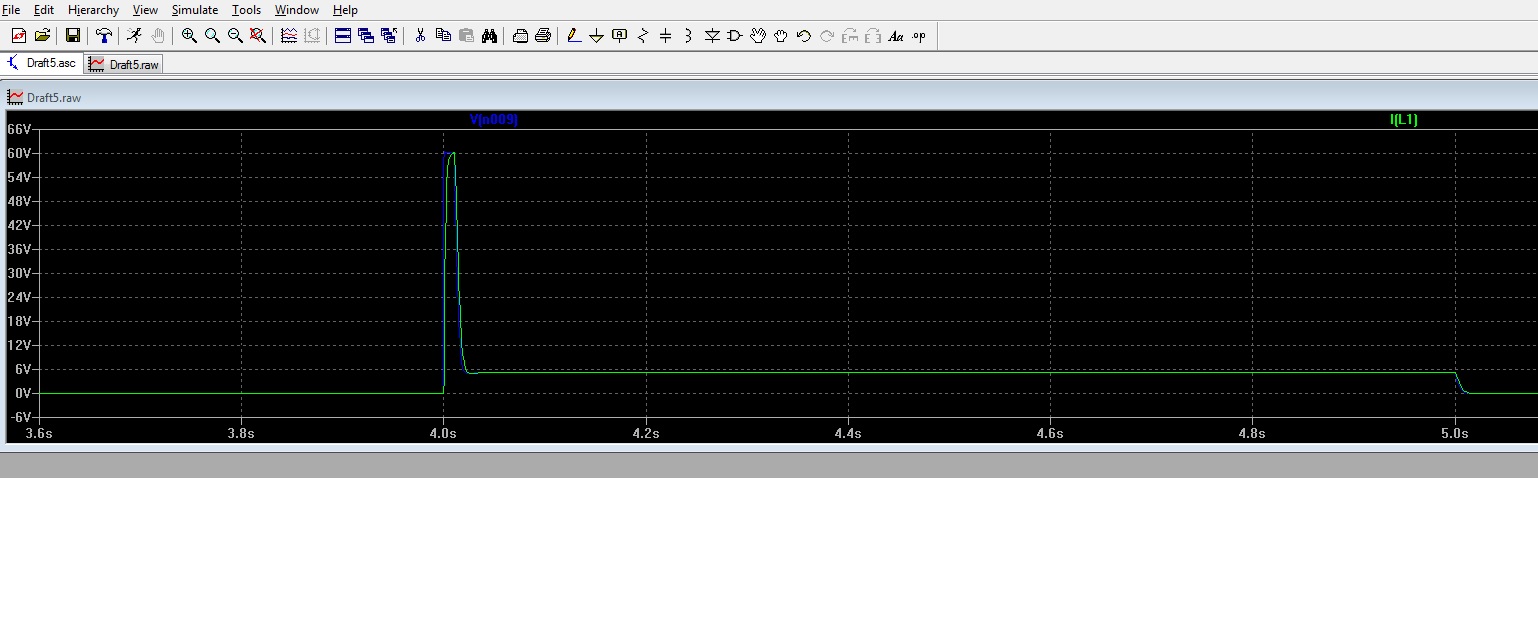Select the Place Text Aa tool
Image resolution: width=1538 pixels, height=620 pixels.
click(896, 36)
